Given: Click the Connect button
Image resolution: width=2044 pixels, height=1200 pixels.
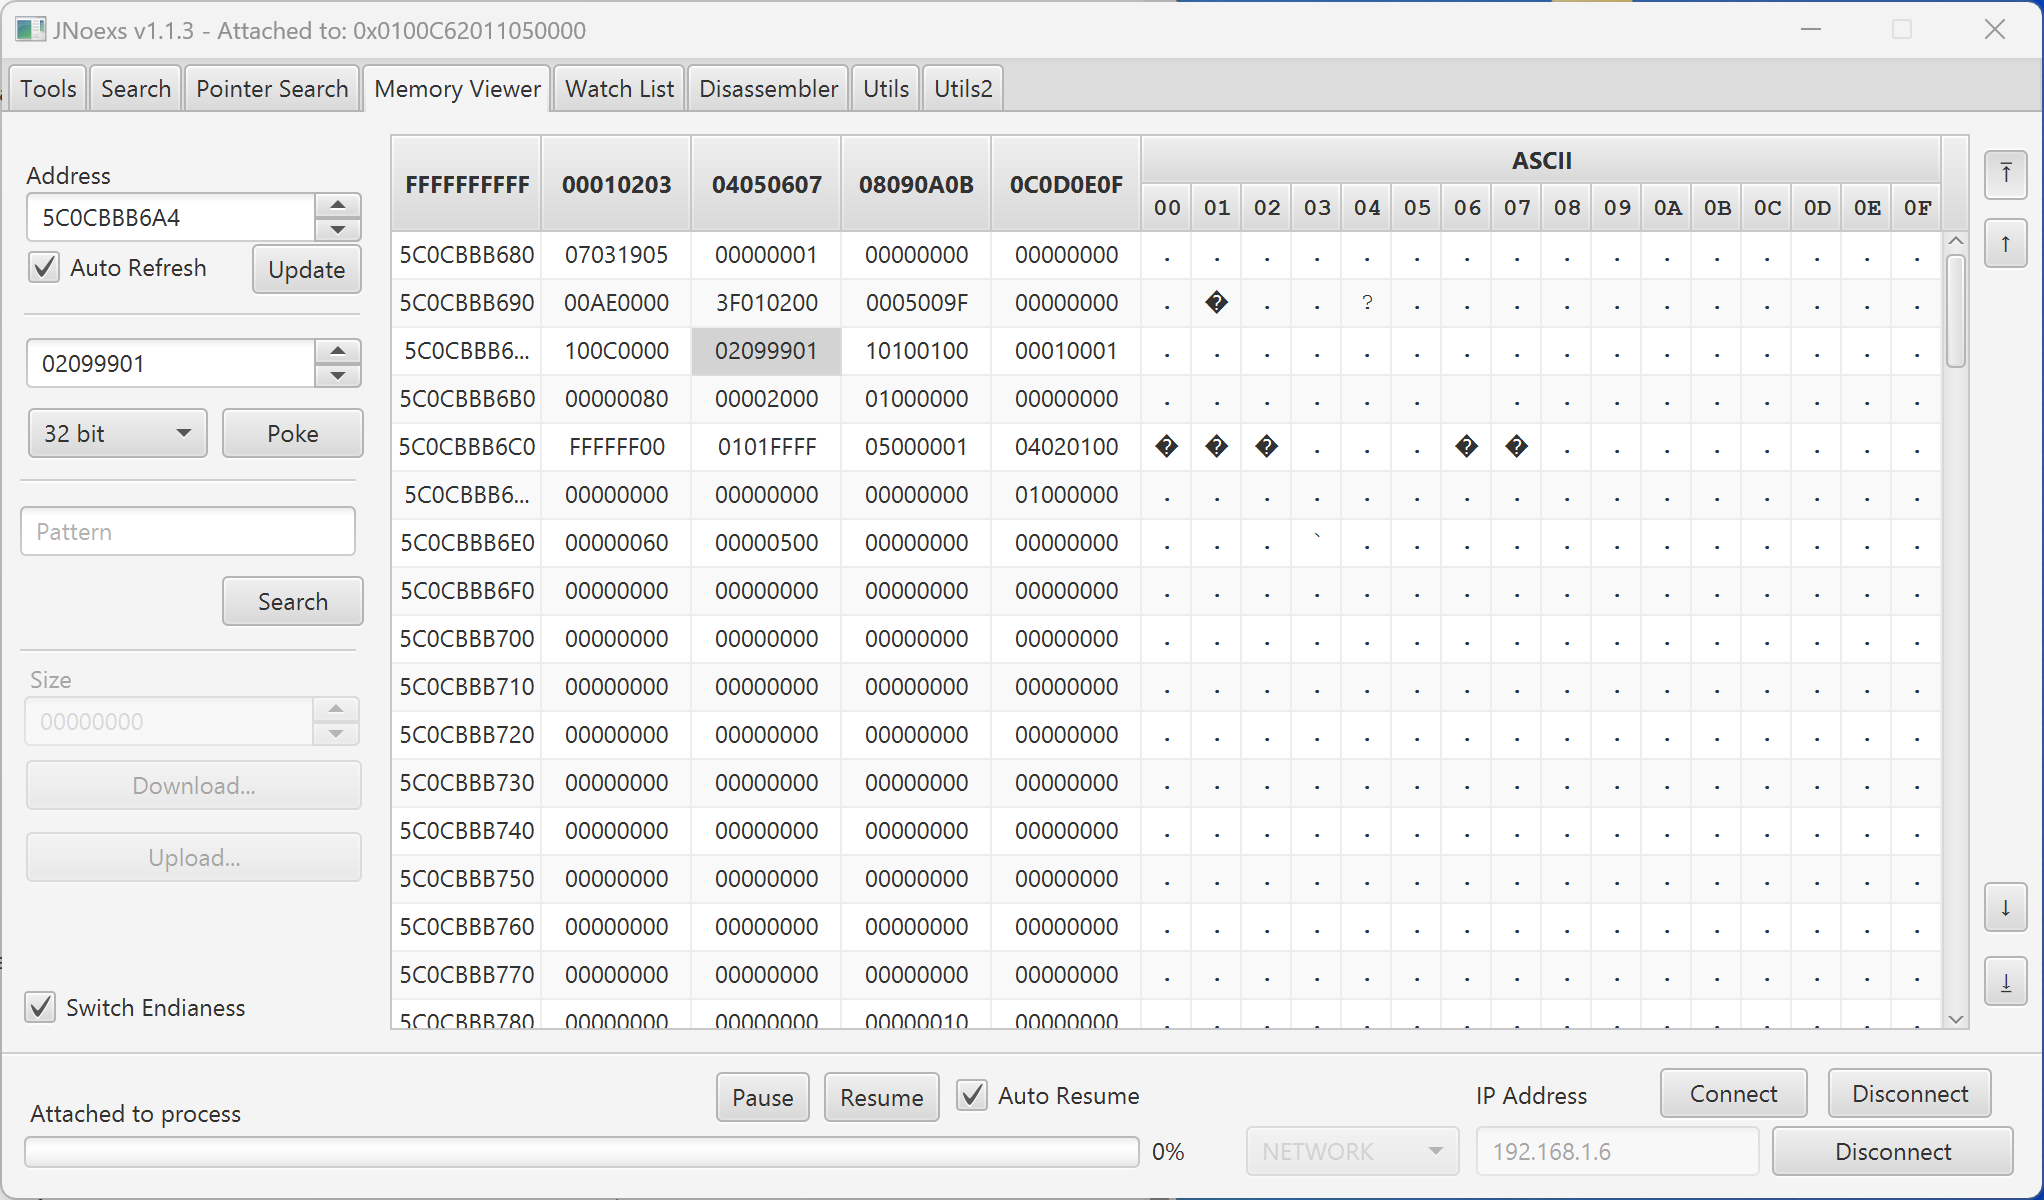Looking at the screenshot, I should coord(1733,1093).
